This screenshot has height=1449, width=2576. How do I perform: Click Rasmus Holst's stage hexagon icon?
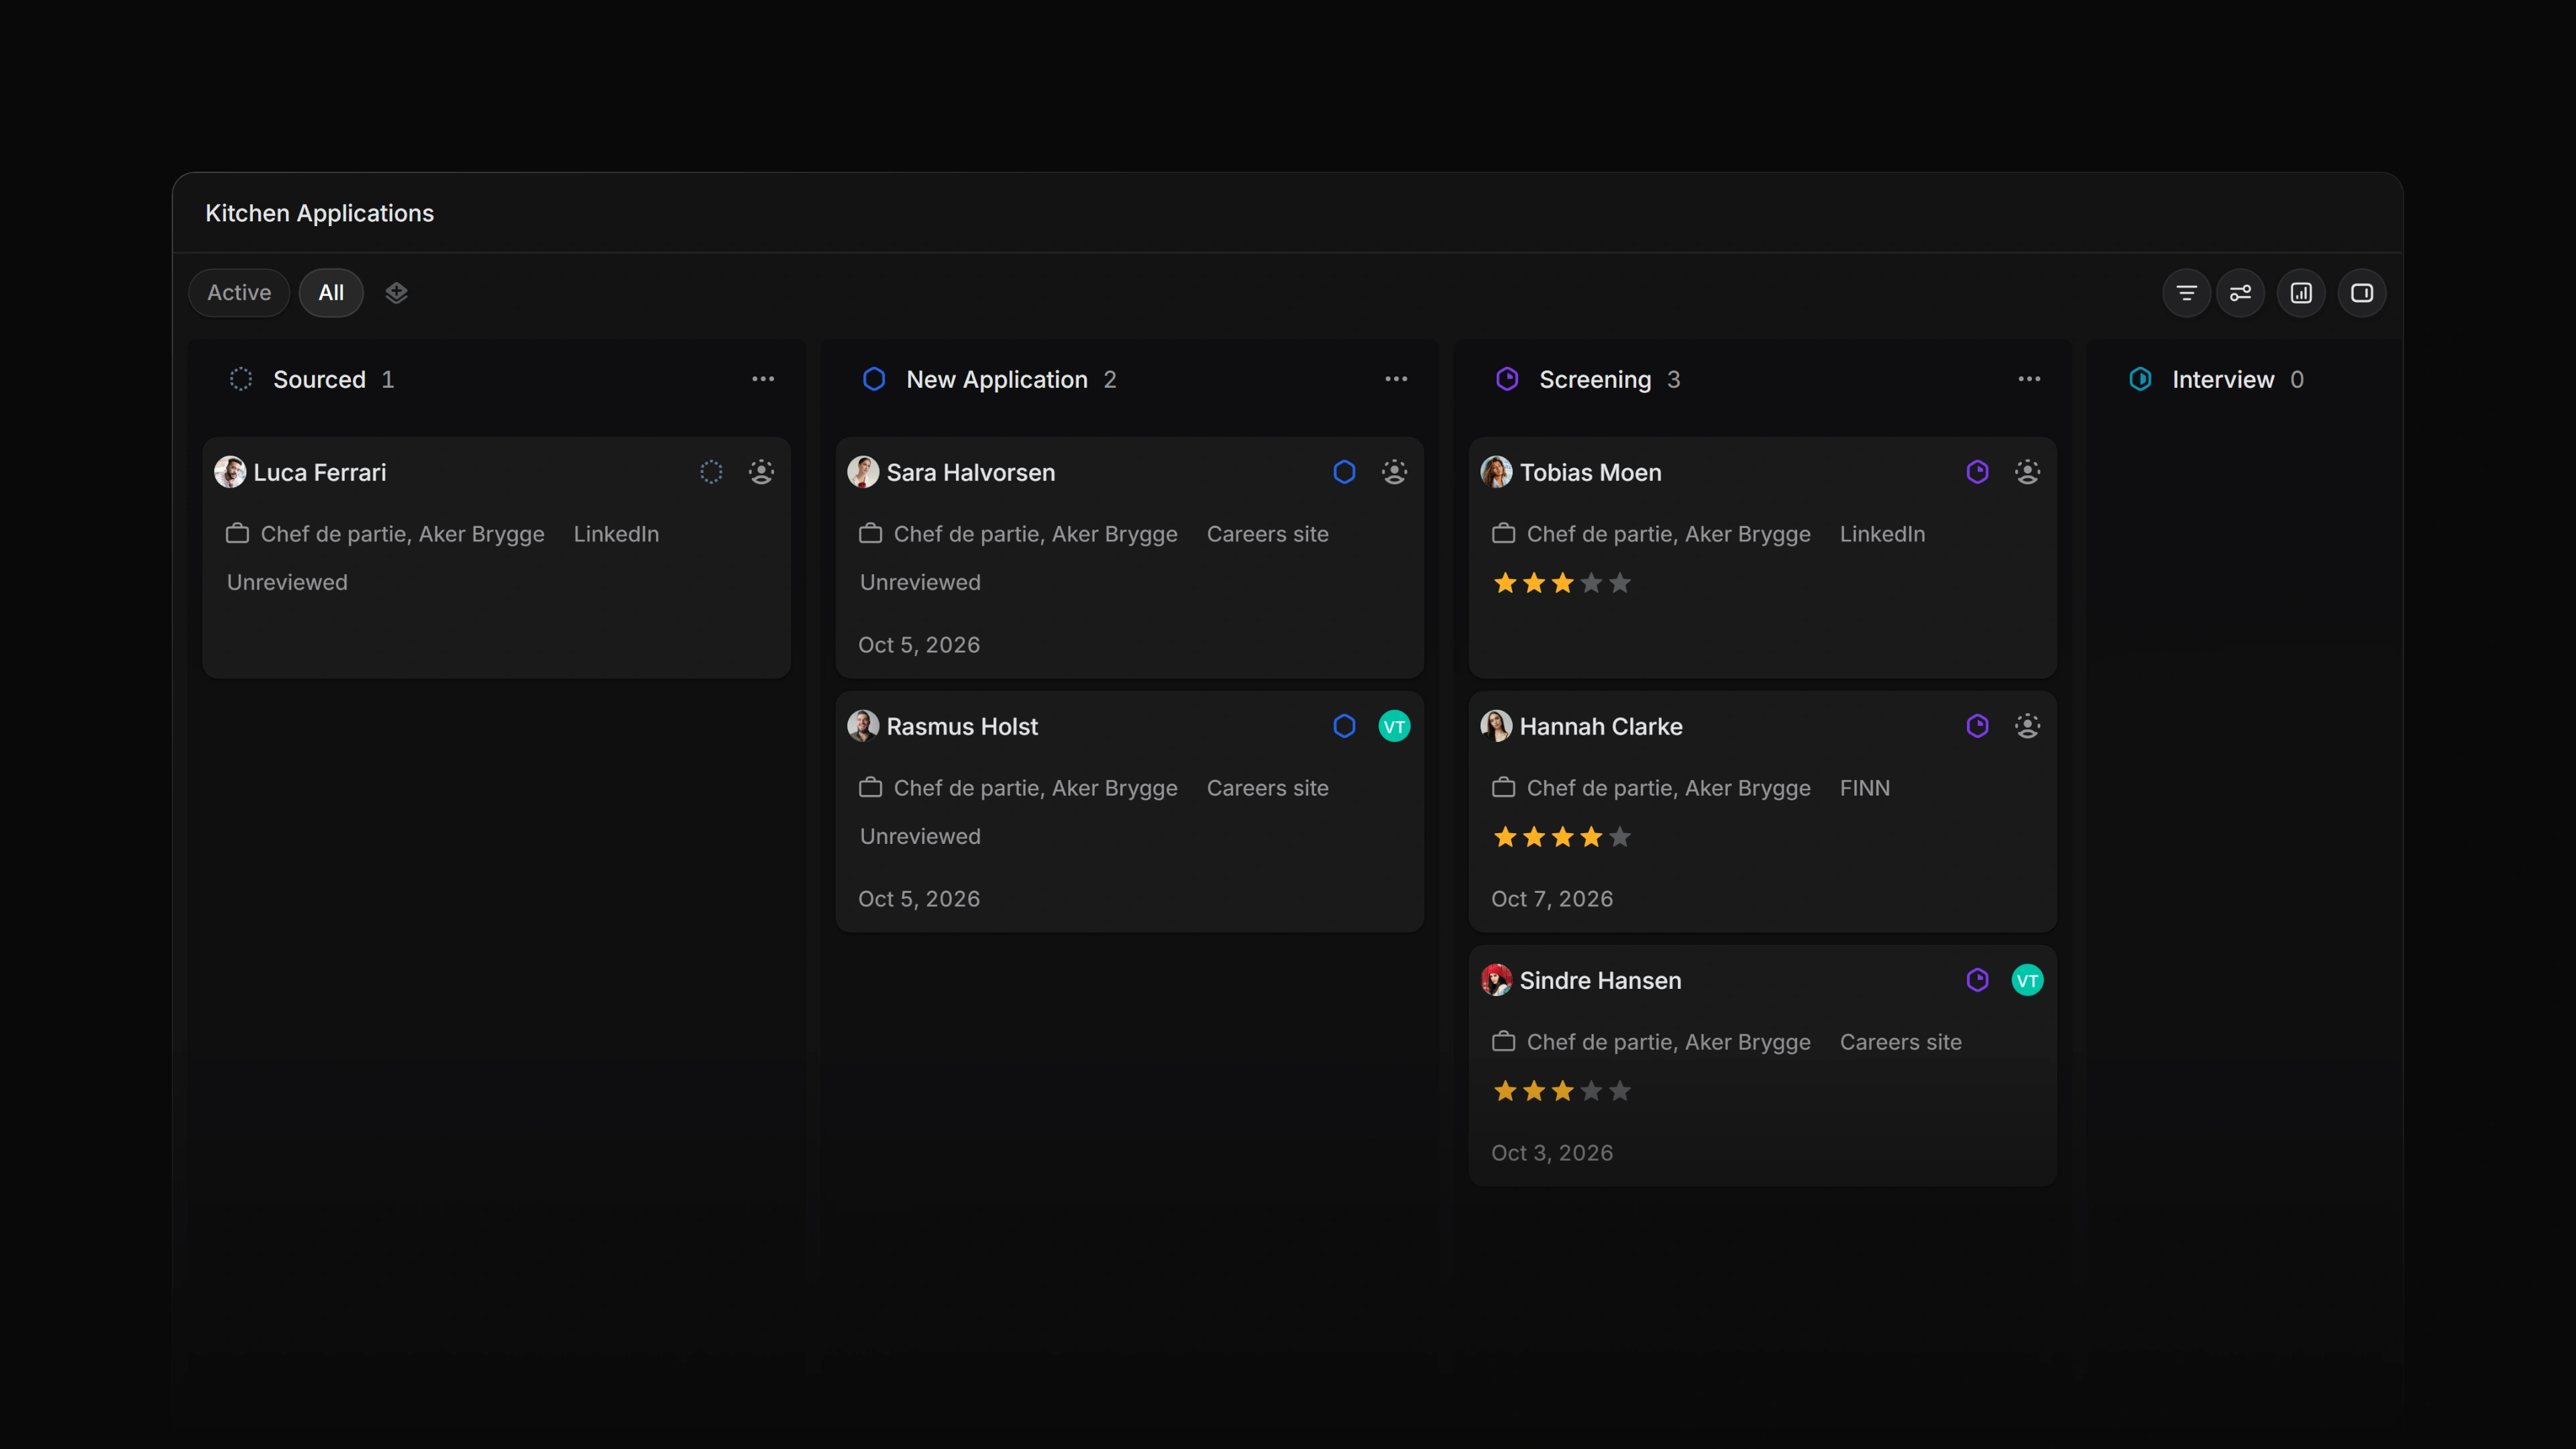(x=1344, y=726)
